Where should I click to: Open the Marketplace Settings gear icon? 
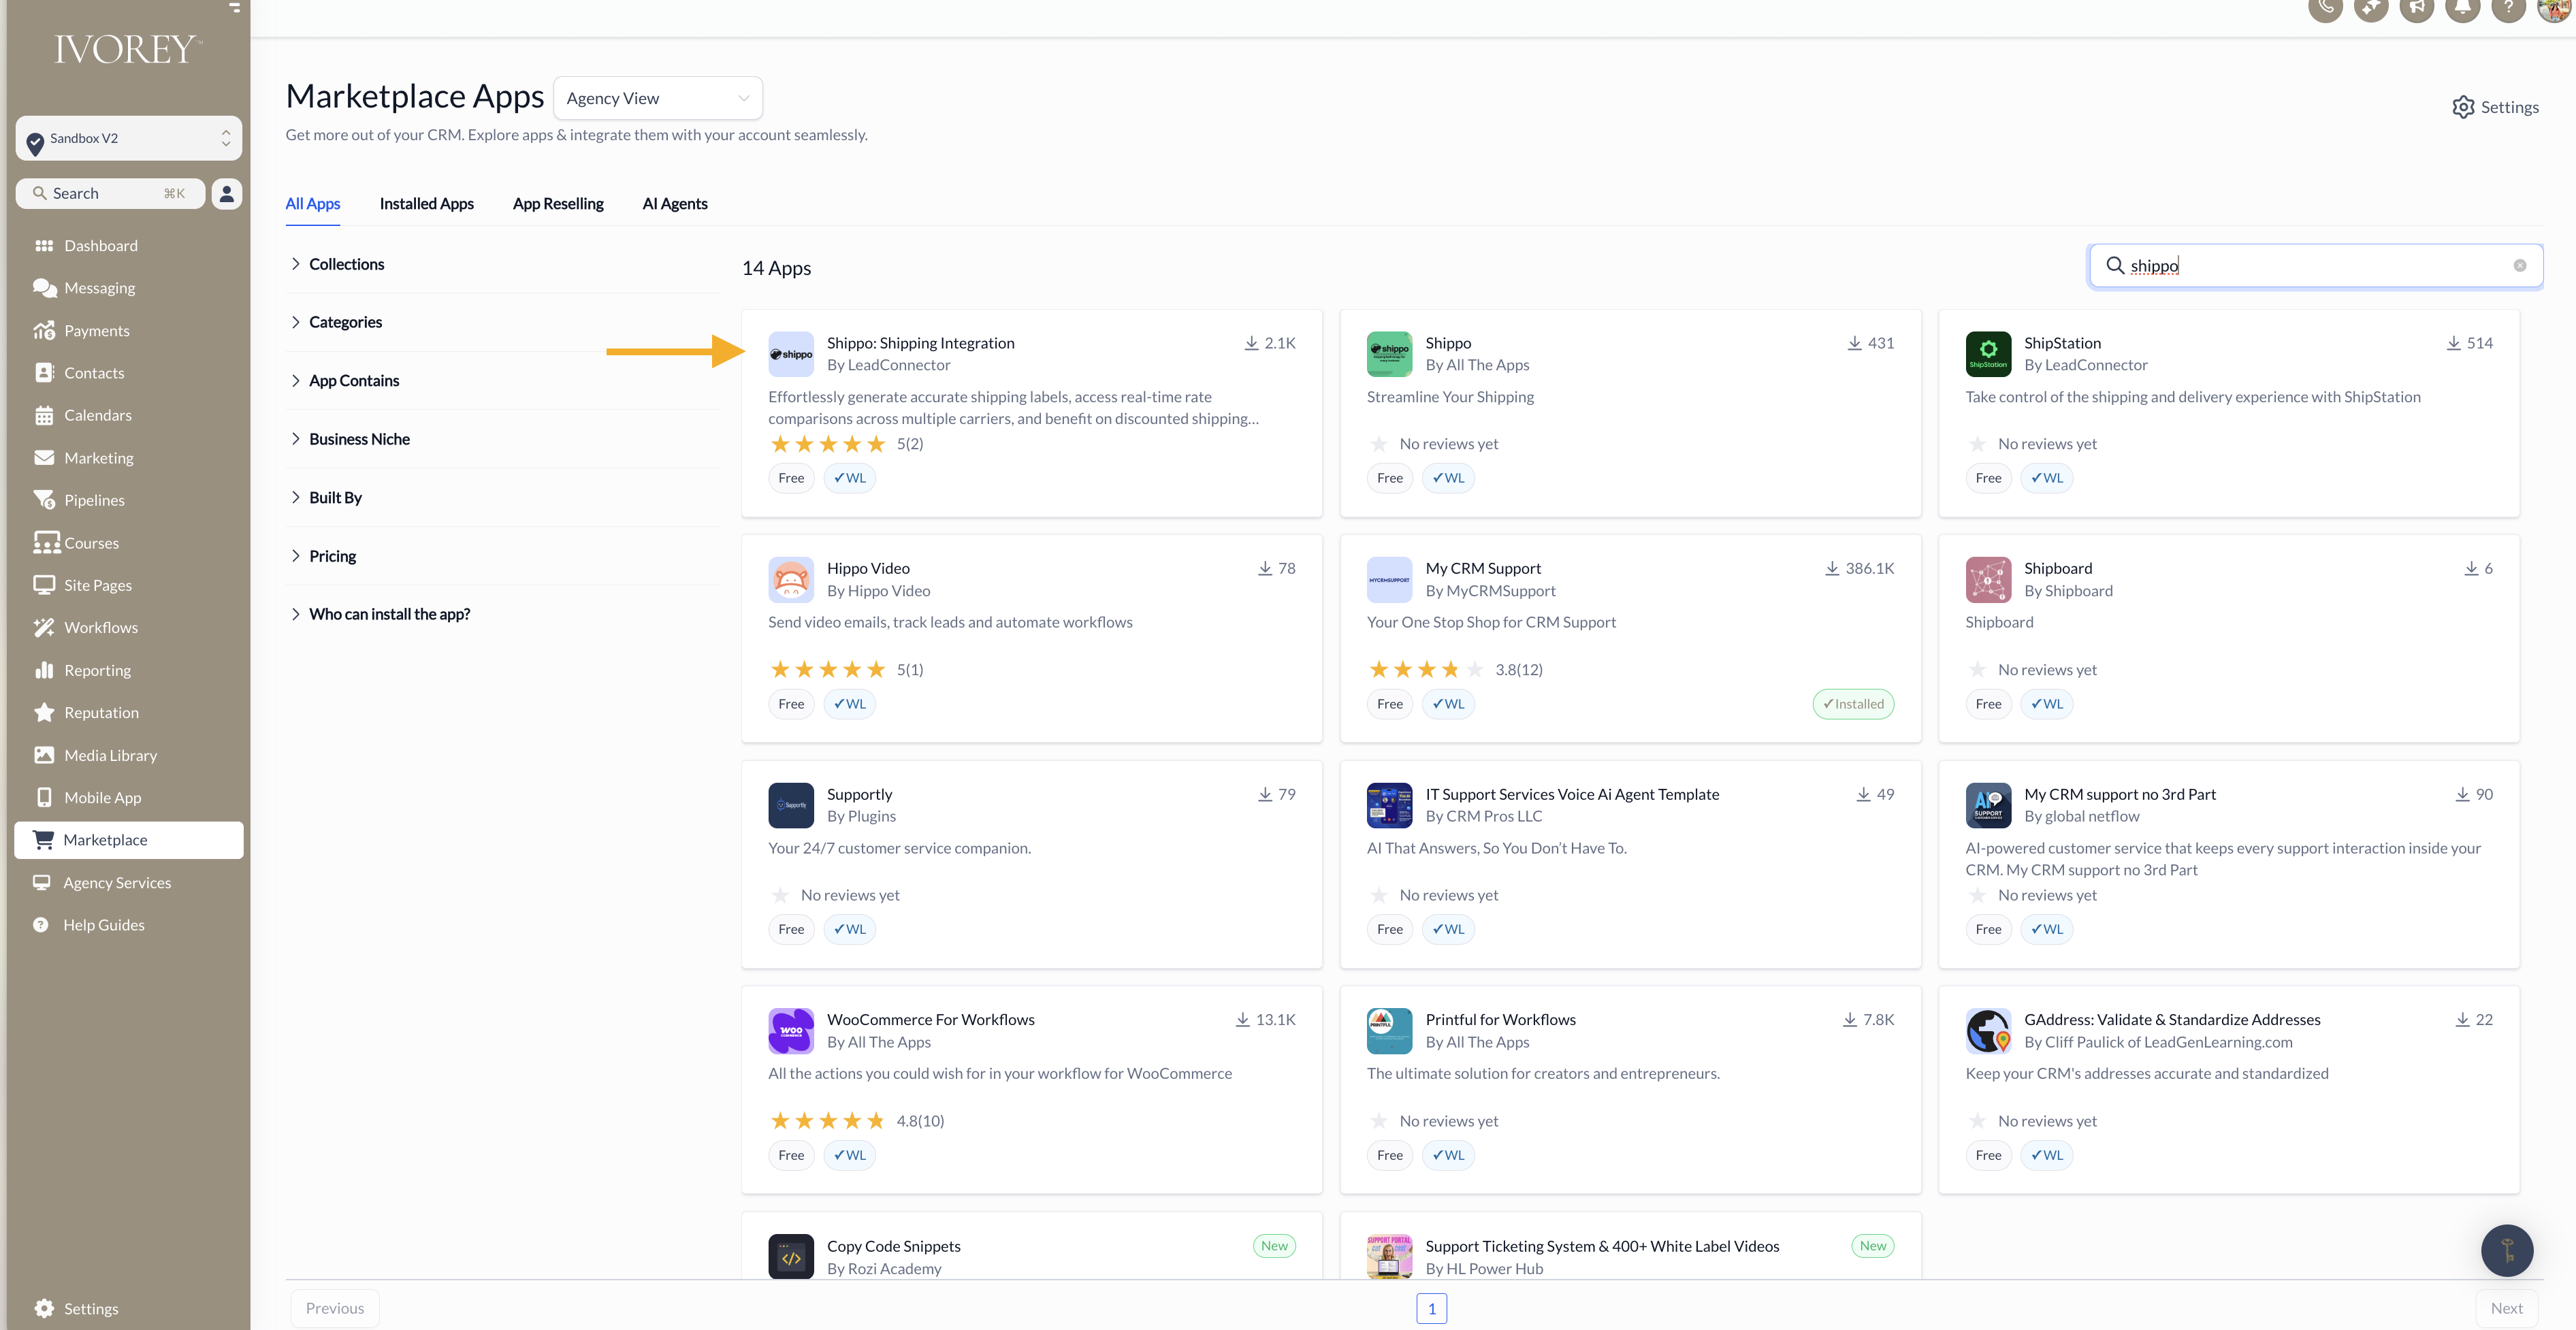click(2462, 107)
